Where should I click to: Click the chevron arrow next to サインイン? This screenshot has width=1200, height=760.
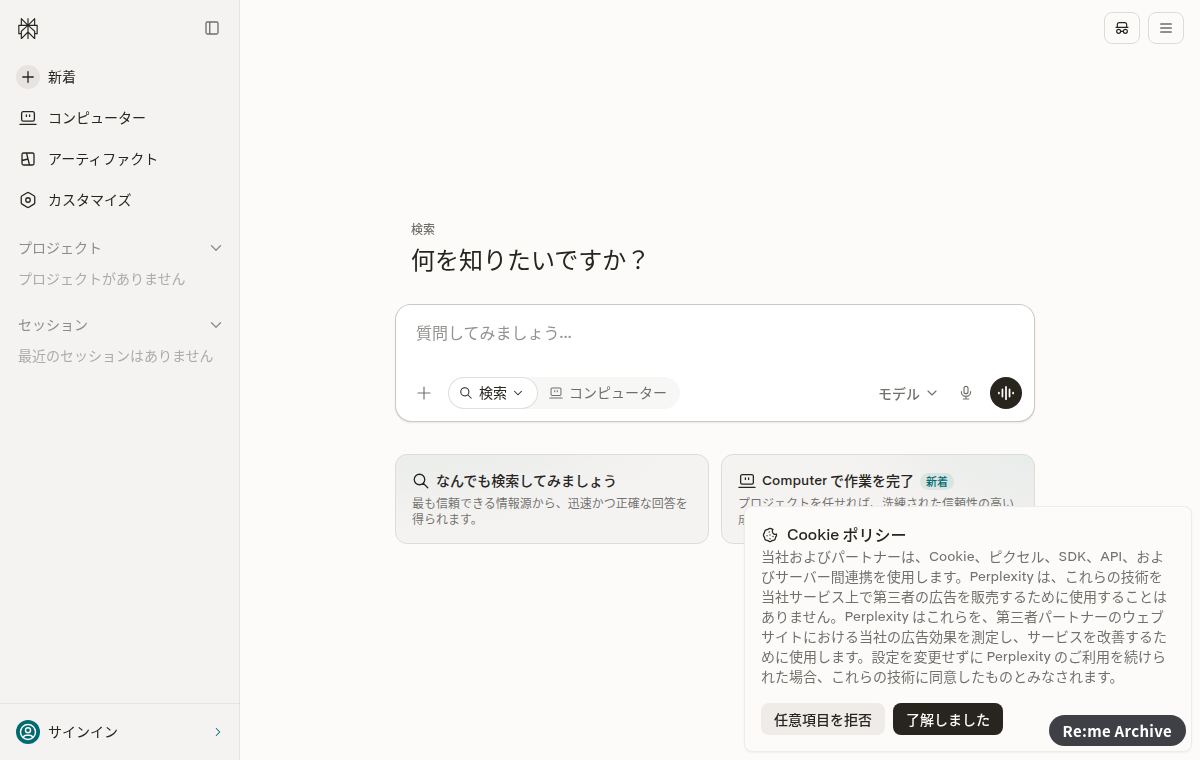(x=218, y=732)
